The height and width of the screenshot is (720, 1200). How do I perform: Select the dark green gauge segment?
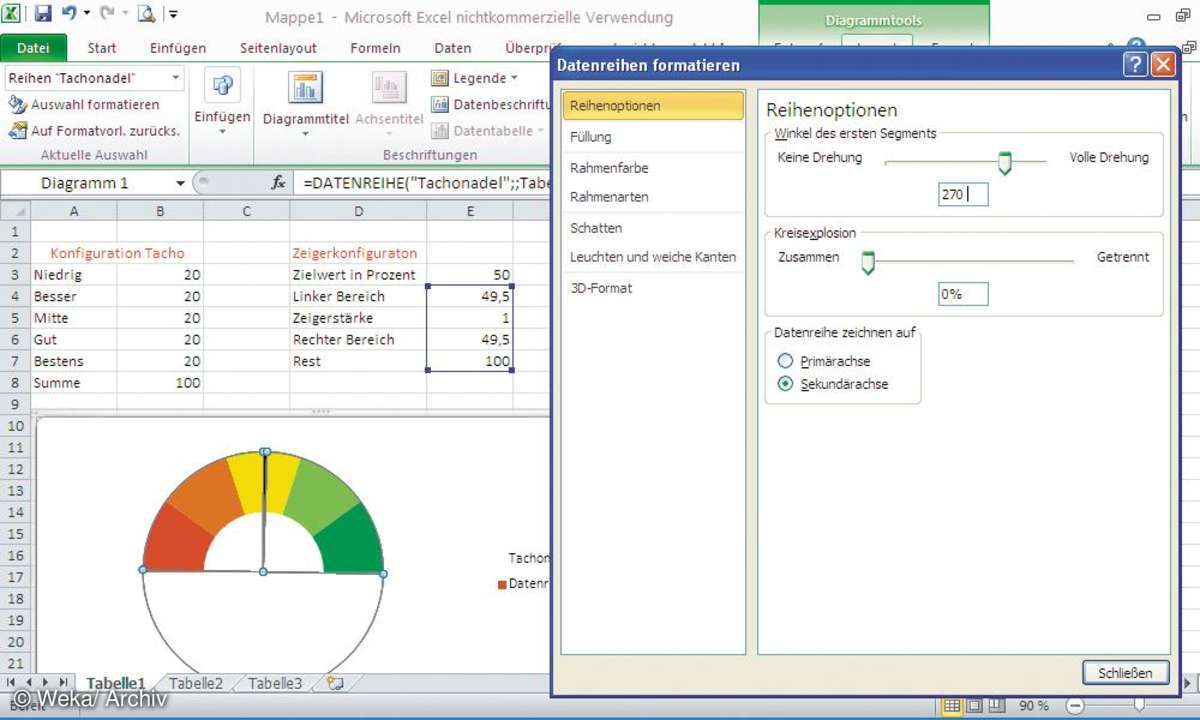[x=350, y=539]
